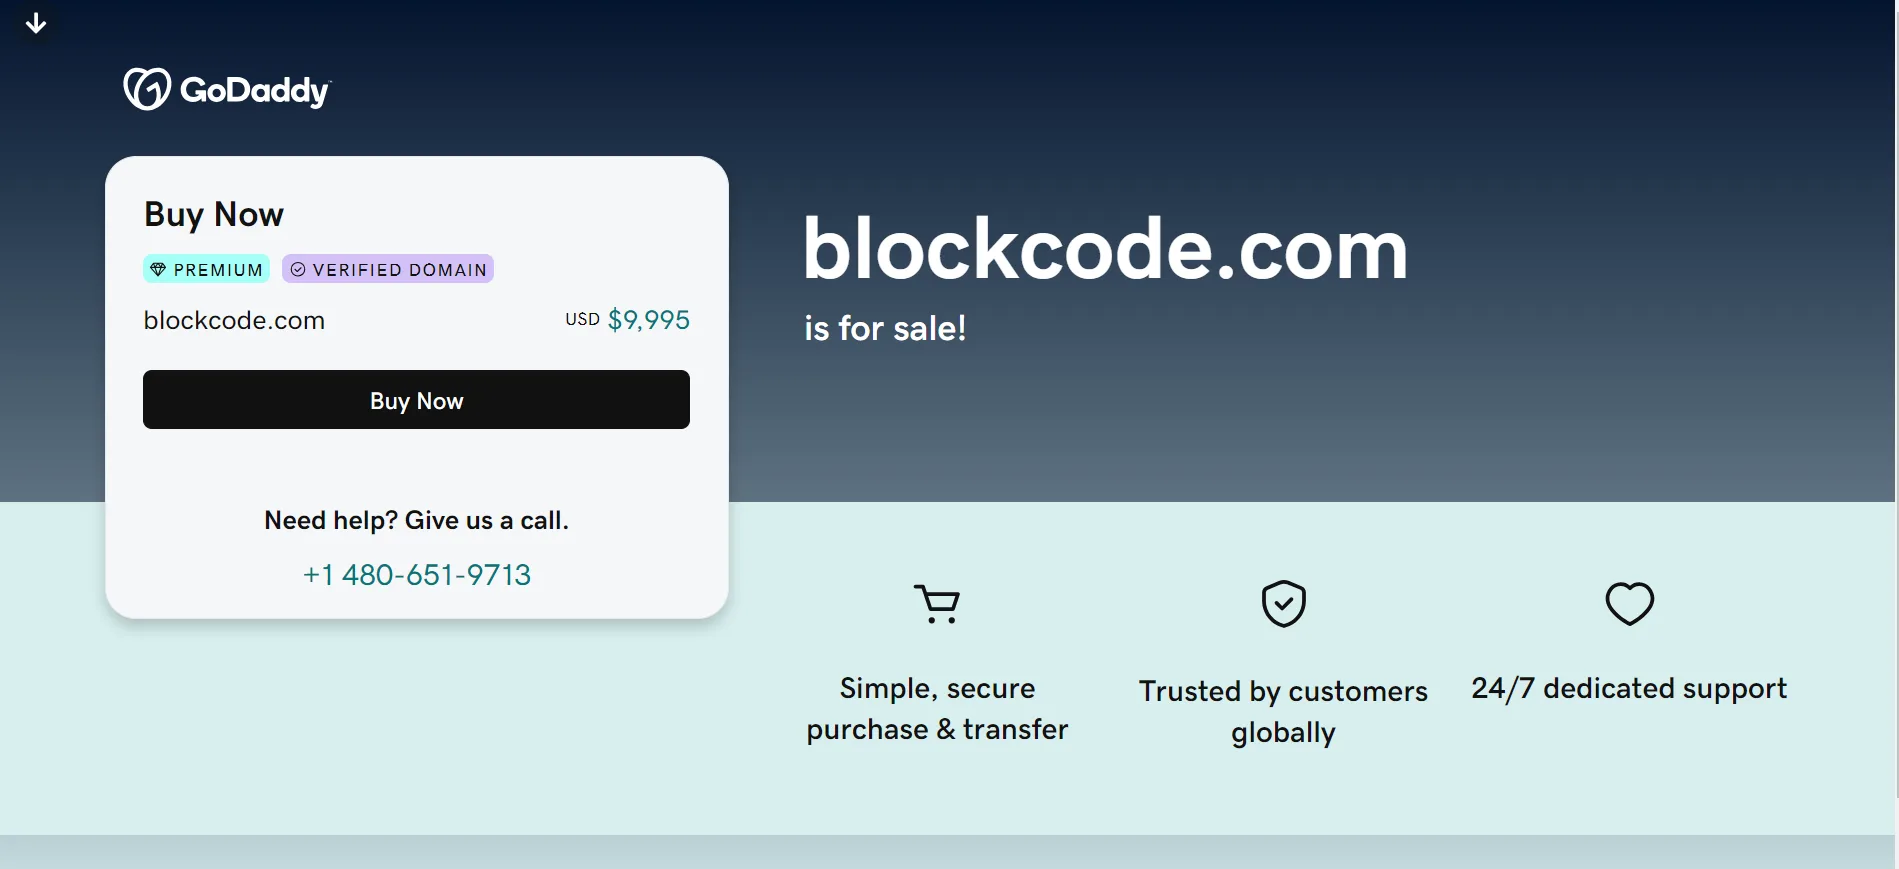This screenshot has width=1899, height=869.
Task: Click the "is for sale!" subtitle
Action: [x=885, y=328]
